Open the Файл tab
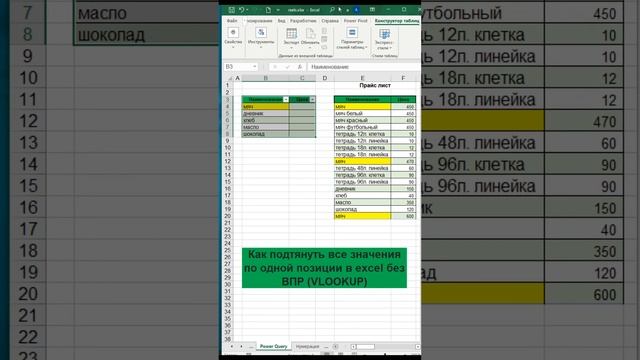640x360 pixels. click(x=232, y=21)
